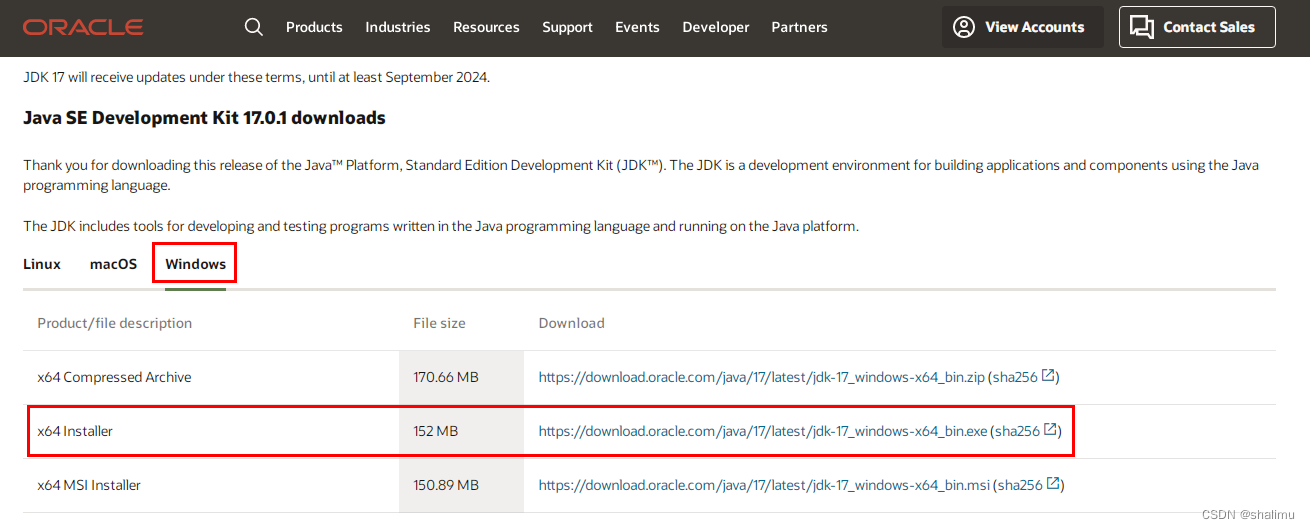Viewport: 1310px width, 529px height.
Task: Click the File size column header
Action: [439, 323]
